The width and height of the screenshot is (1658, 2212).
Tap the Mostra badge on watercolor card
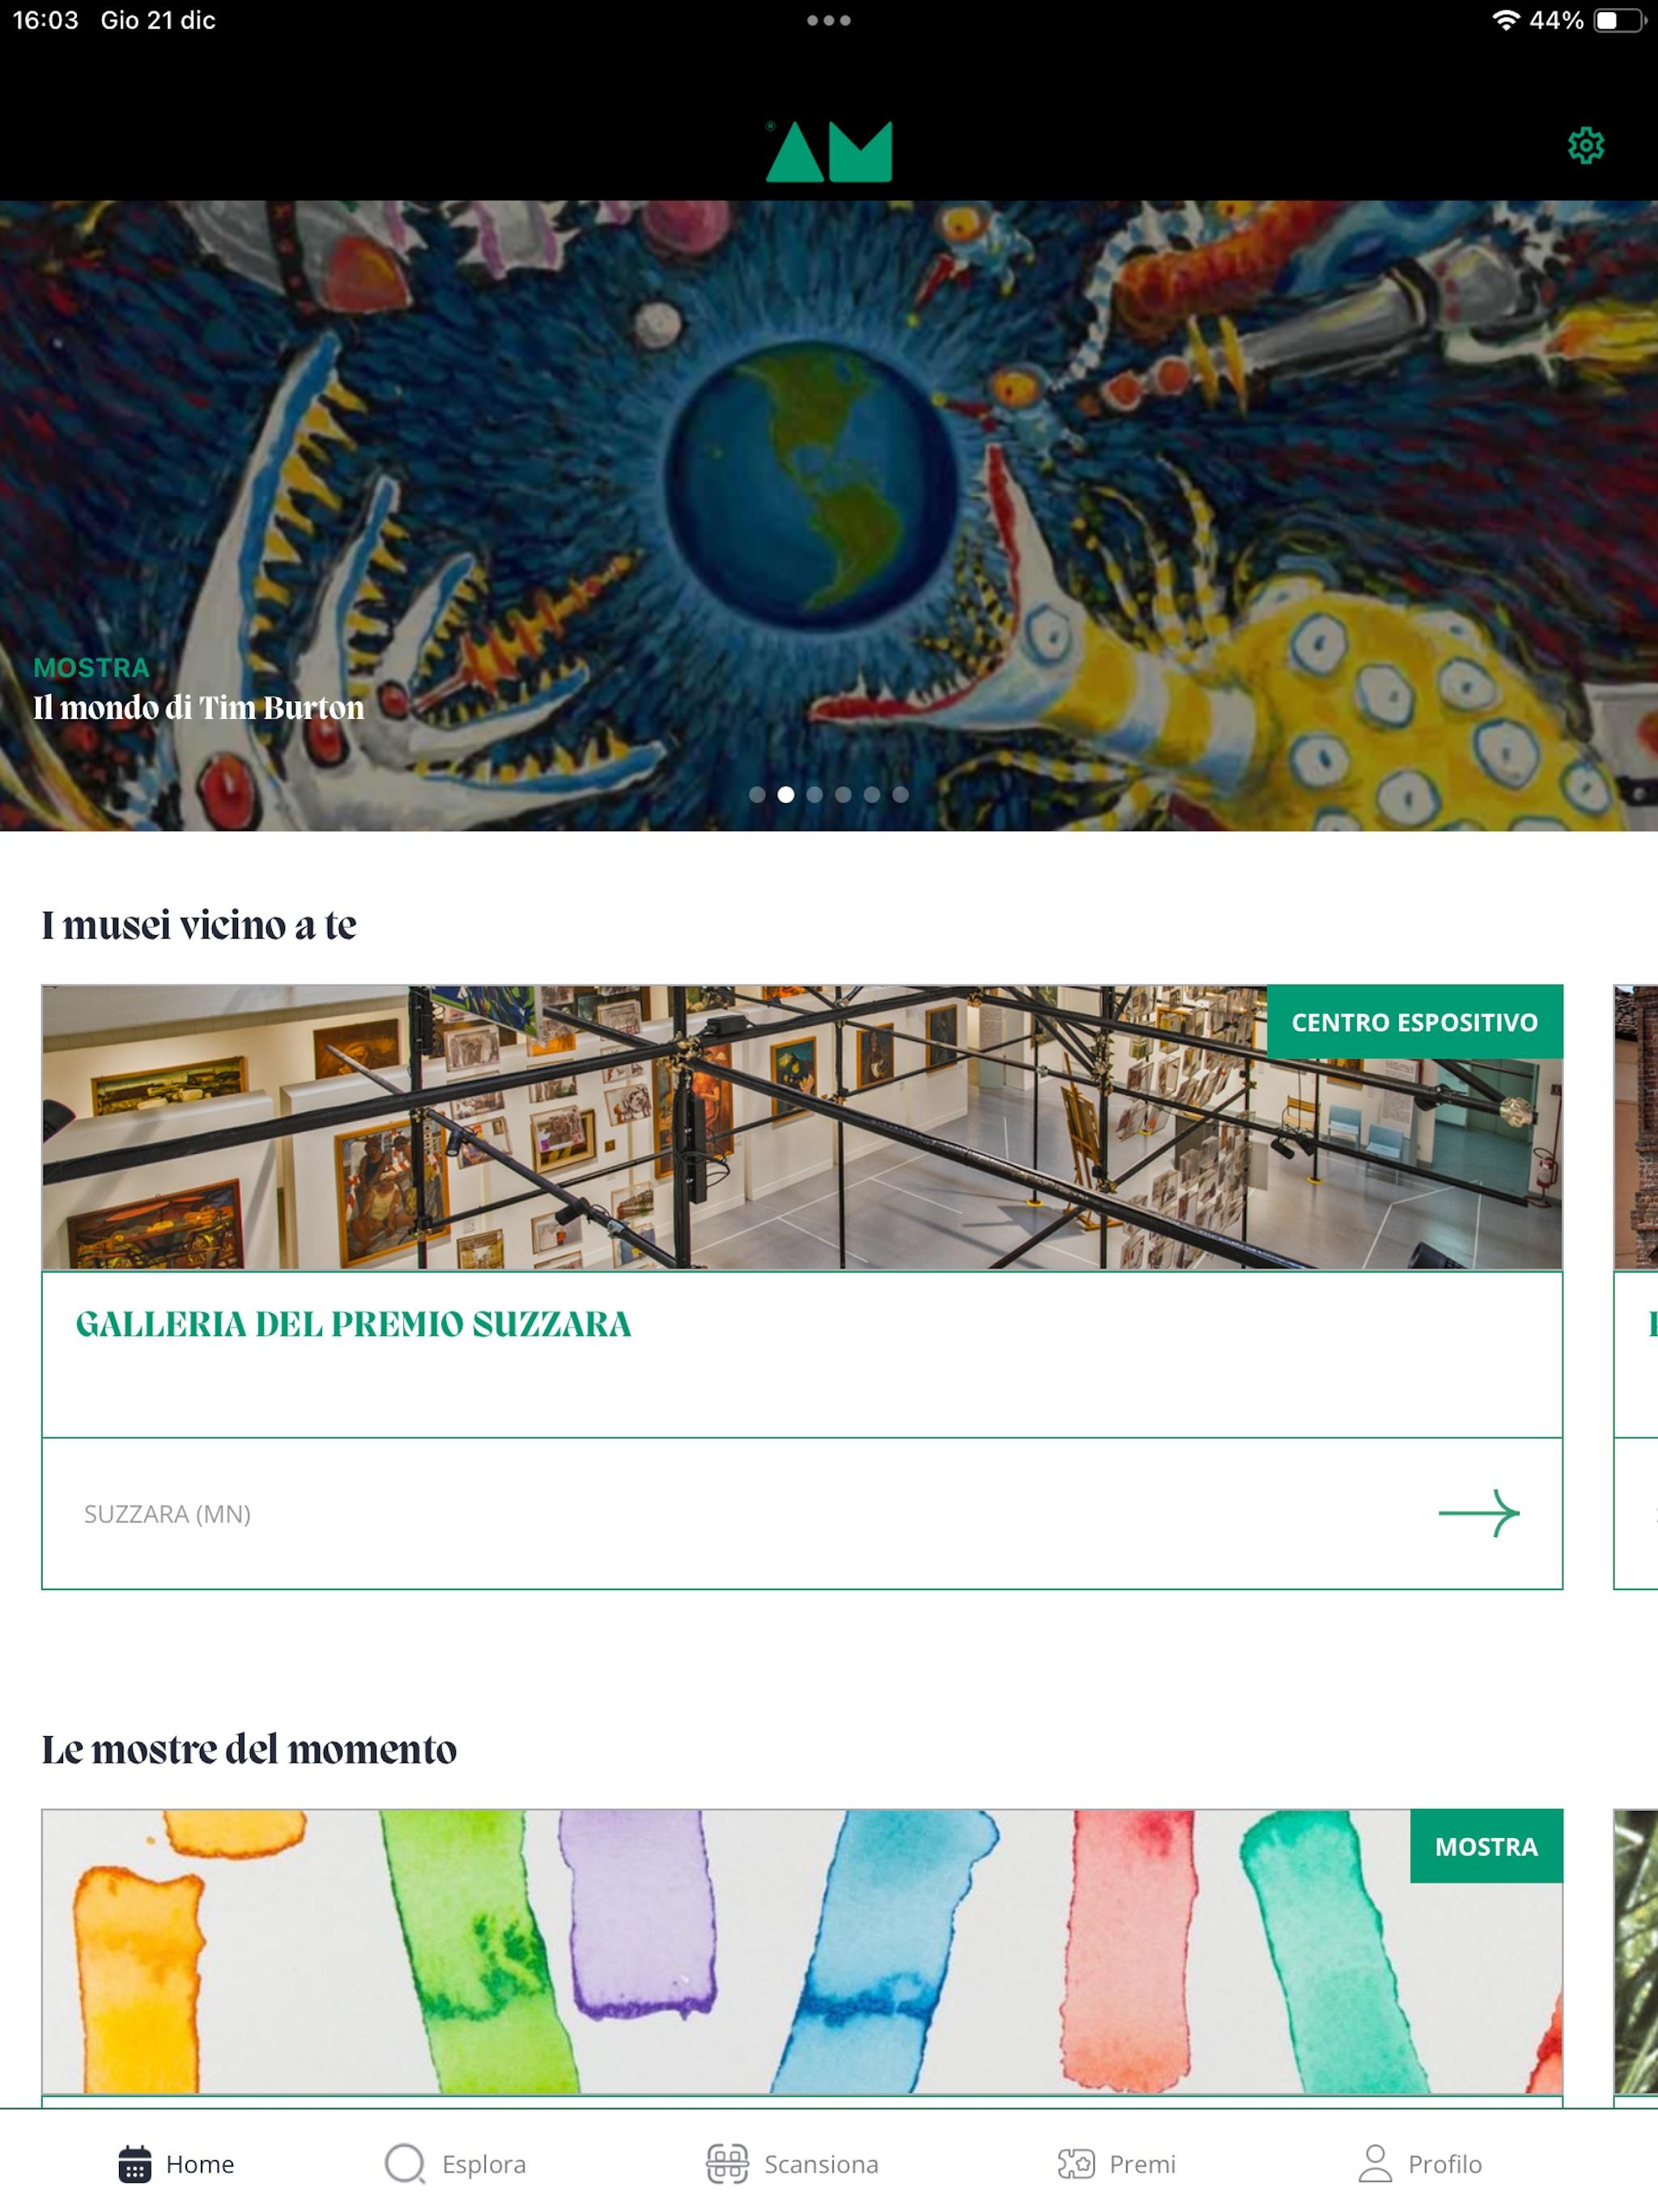1486,1846
